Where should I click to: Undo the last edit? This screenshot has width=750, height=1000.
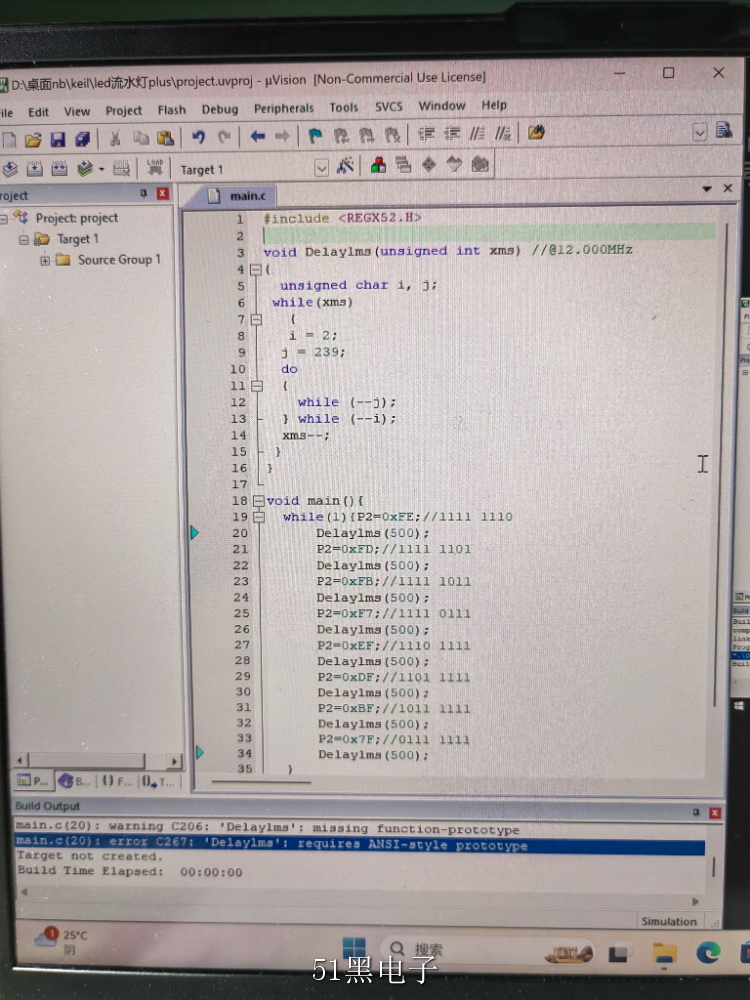coord(198,137)
